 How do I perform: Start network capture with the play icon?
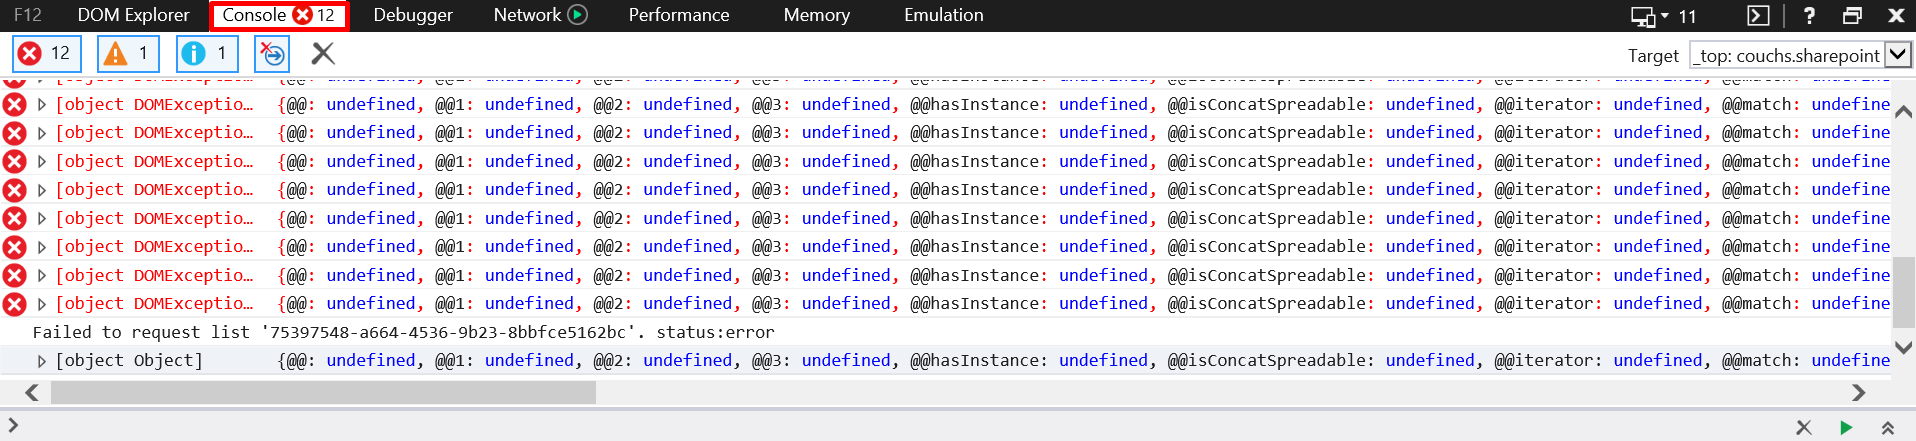[578, 15]
